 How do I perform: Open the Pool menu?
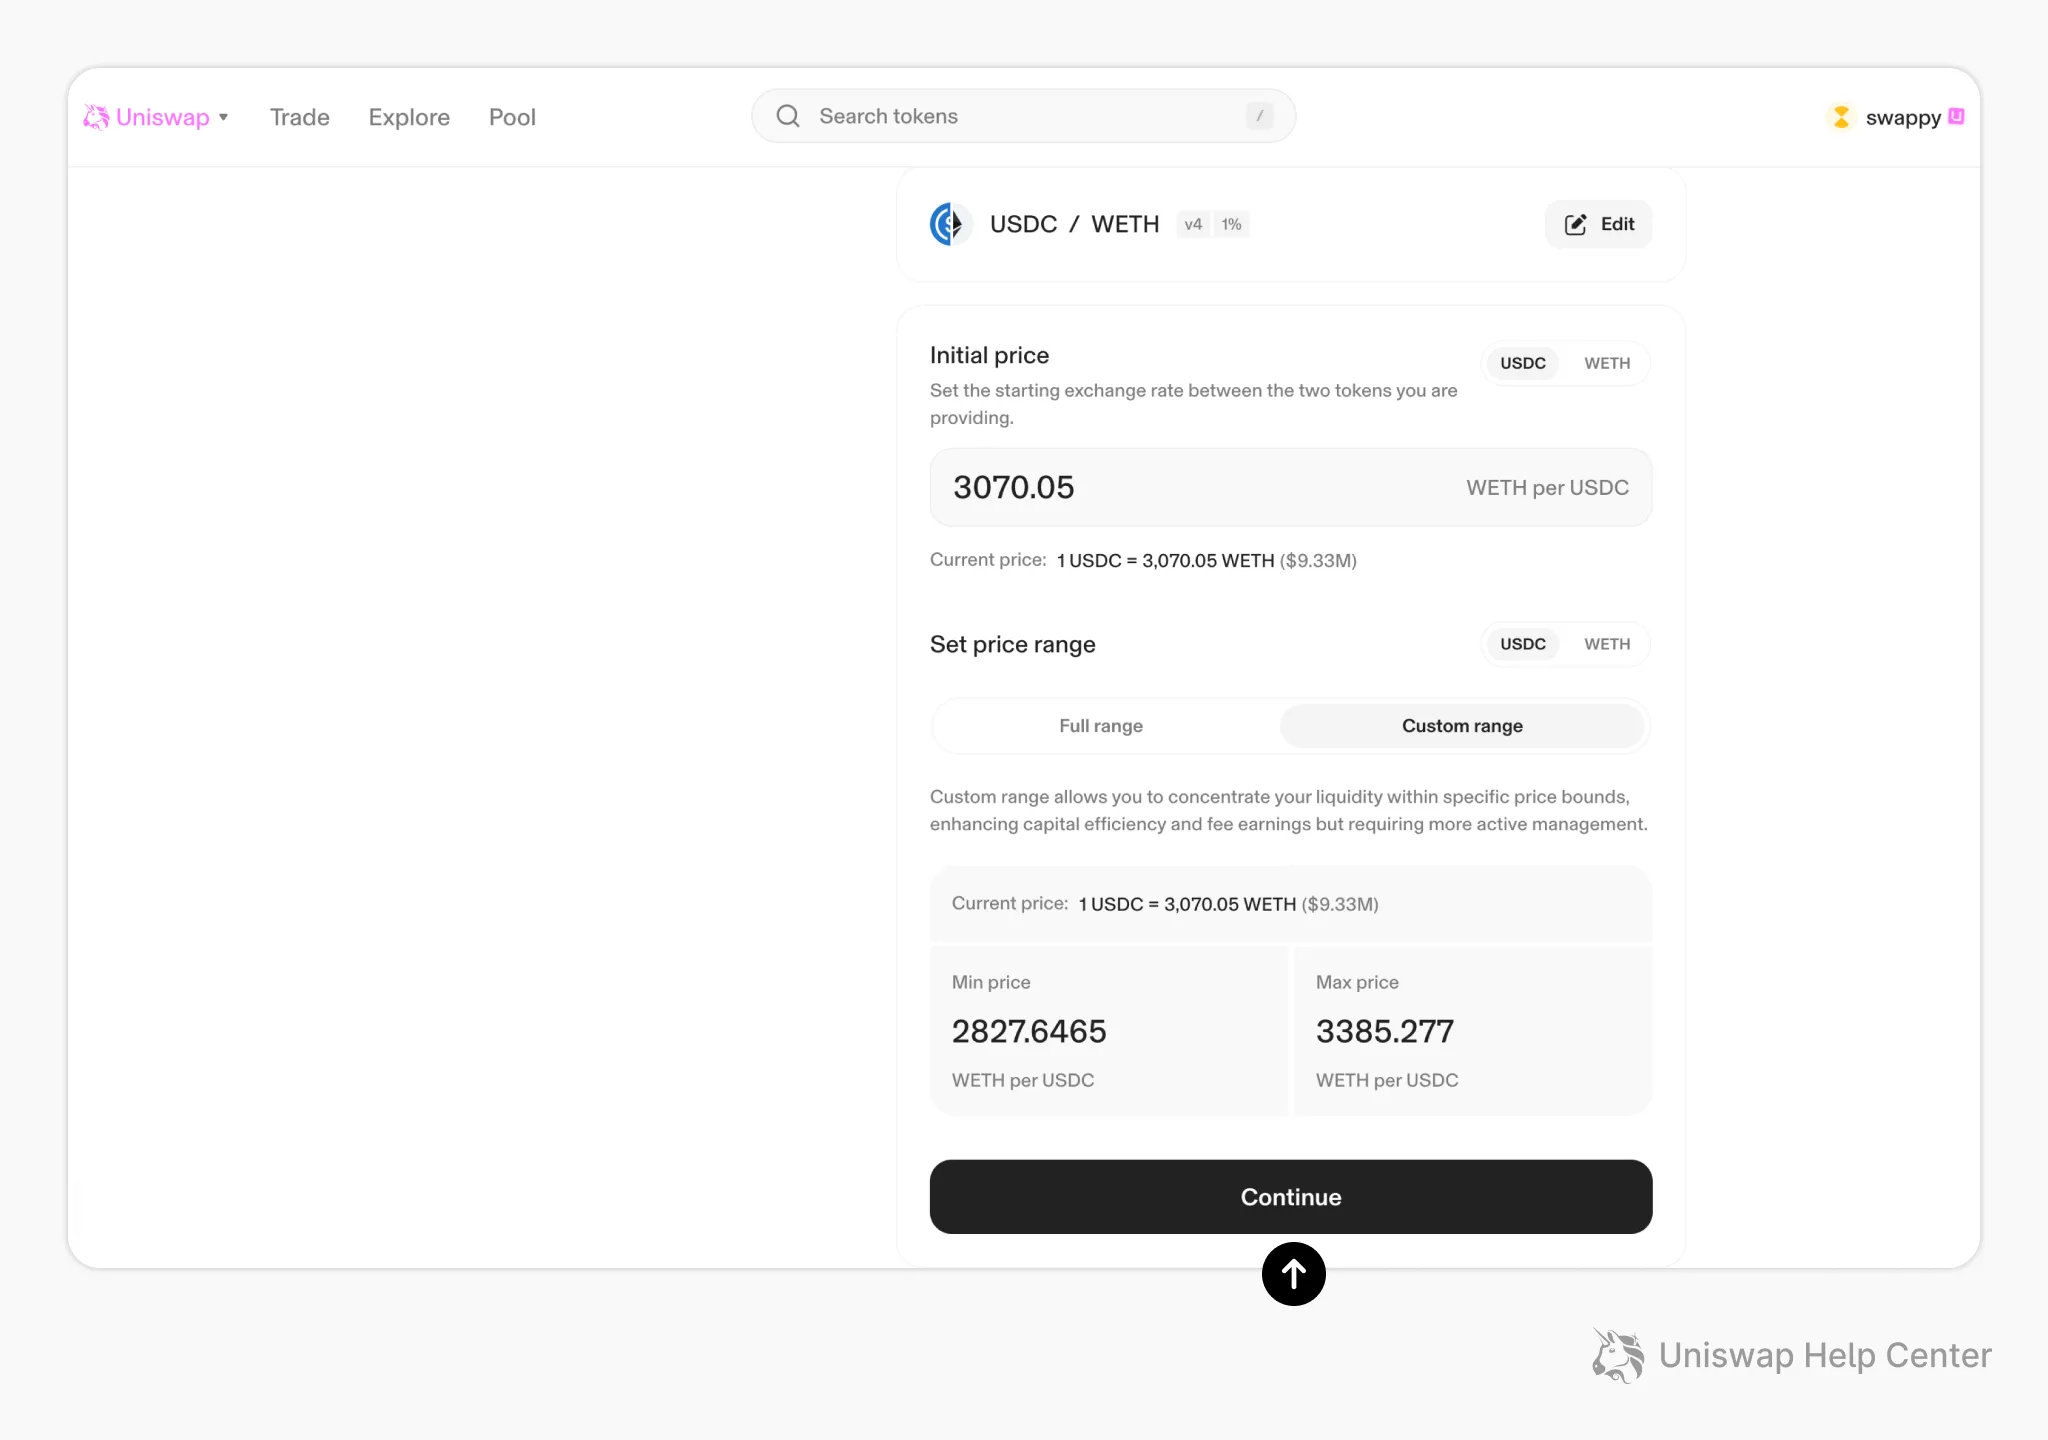pos(512,117)
